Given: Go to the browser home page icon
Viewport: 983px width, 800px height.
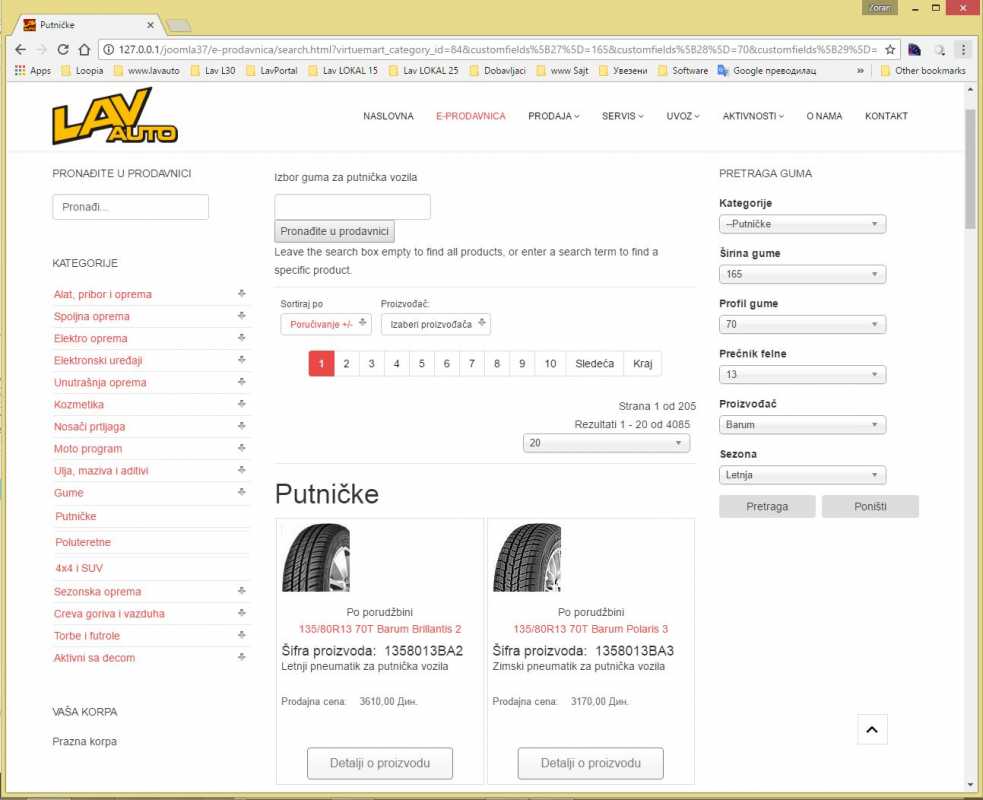Looking at the screenshot, I should pos(85,50).
